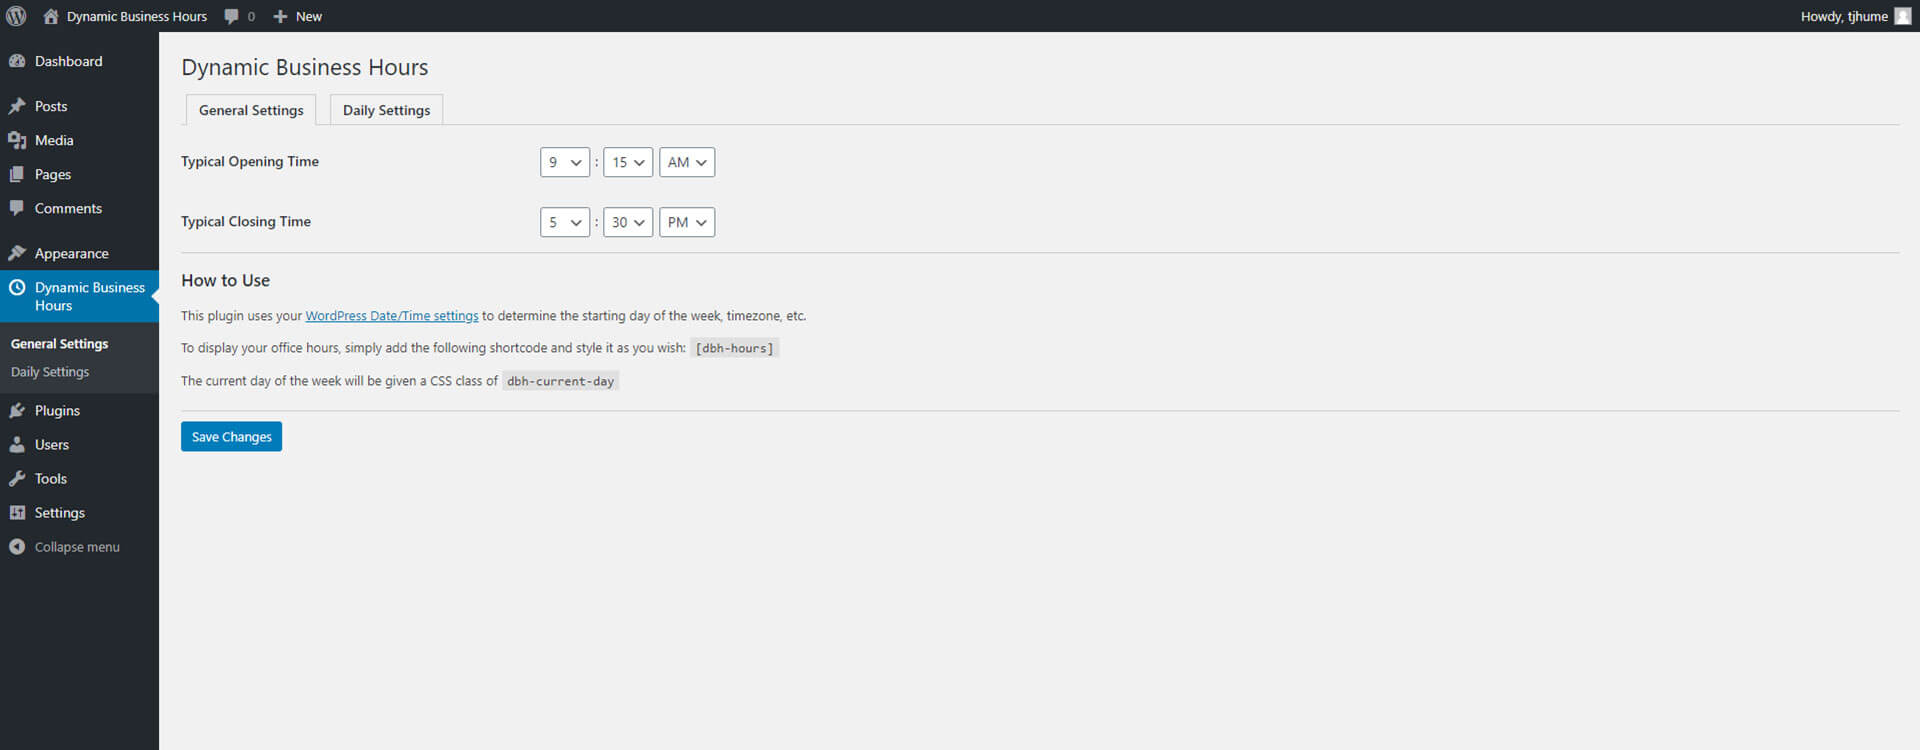The height and width of the screenshot is (750, 1920).
Task: Click the home icon in admin bar
Action: coord(51,16)
